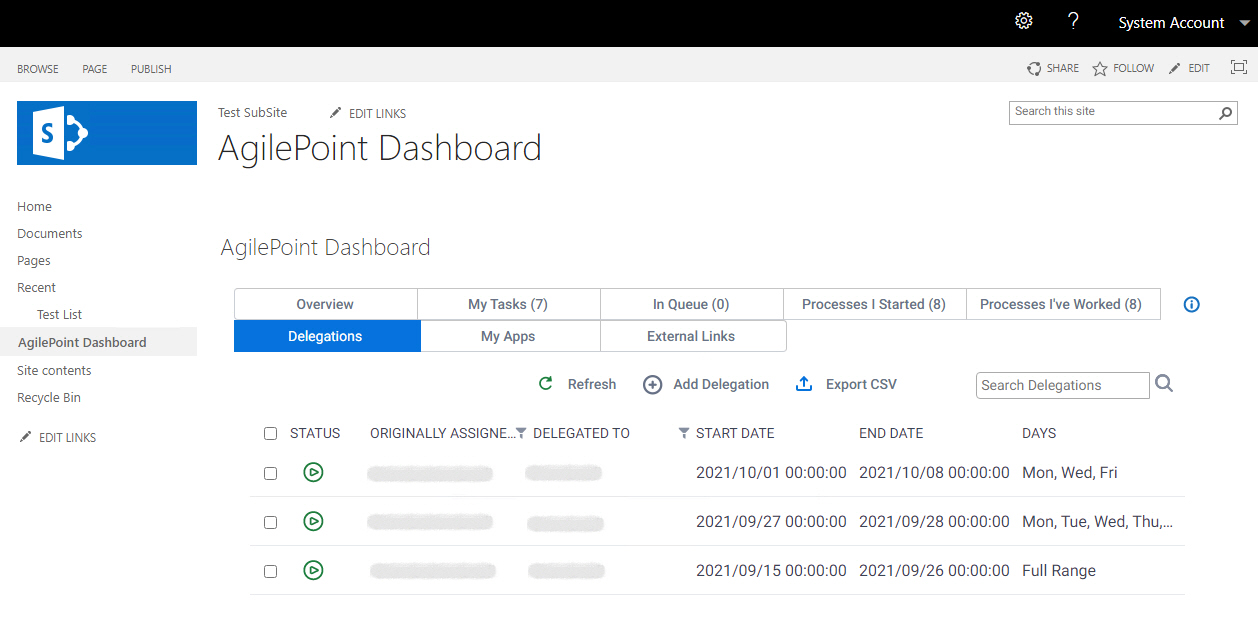Open filter for Originally Assigned column
The height and width of the screenshot is (640, 1258).
(521, 433)
